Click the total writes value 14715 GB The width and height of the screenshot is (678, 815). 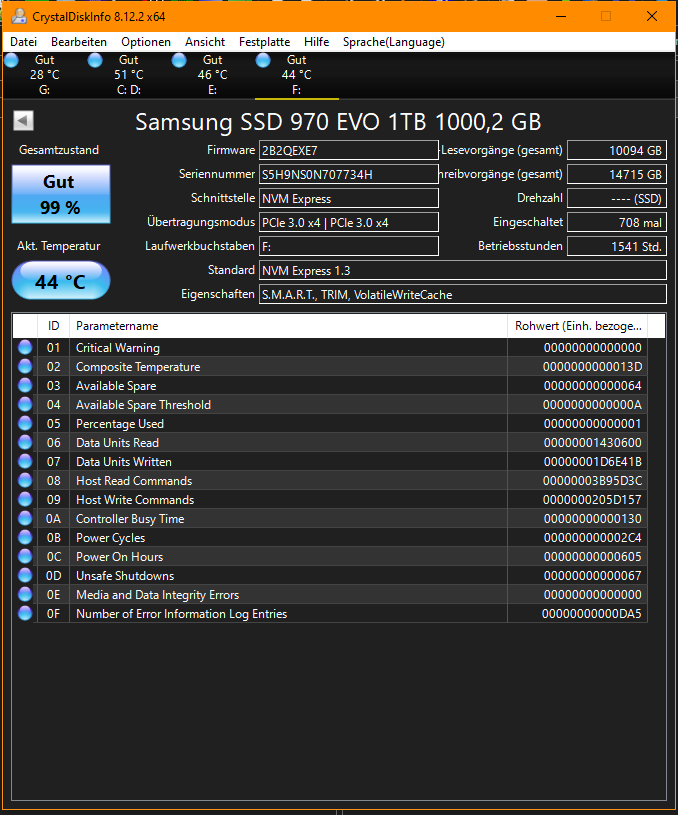pos(617,174)
